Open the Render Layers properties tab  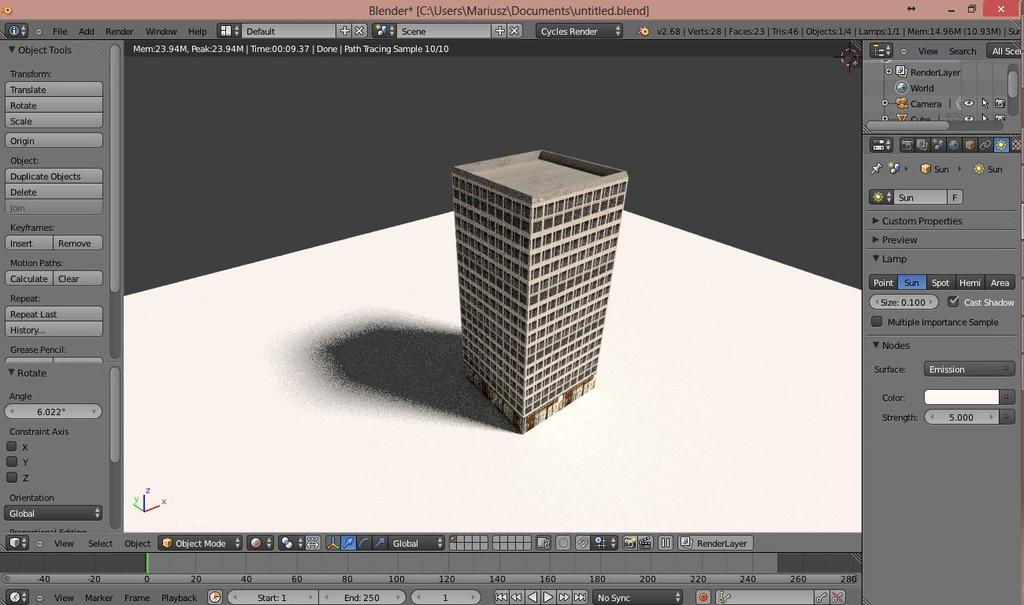click(x=921, y=145)
